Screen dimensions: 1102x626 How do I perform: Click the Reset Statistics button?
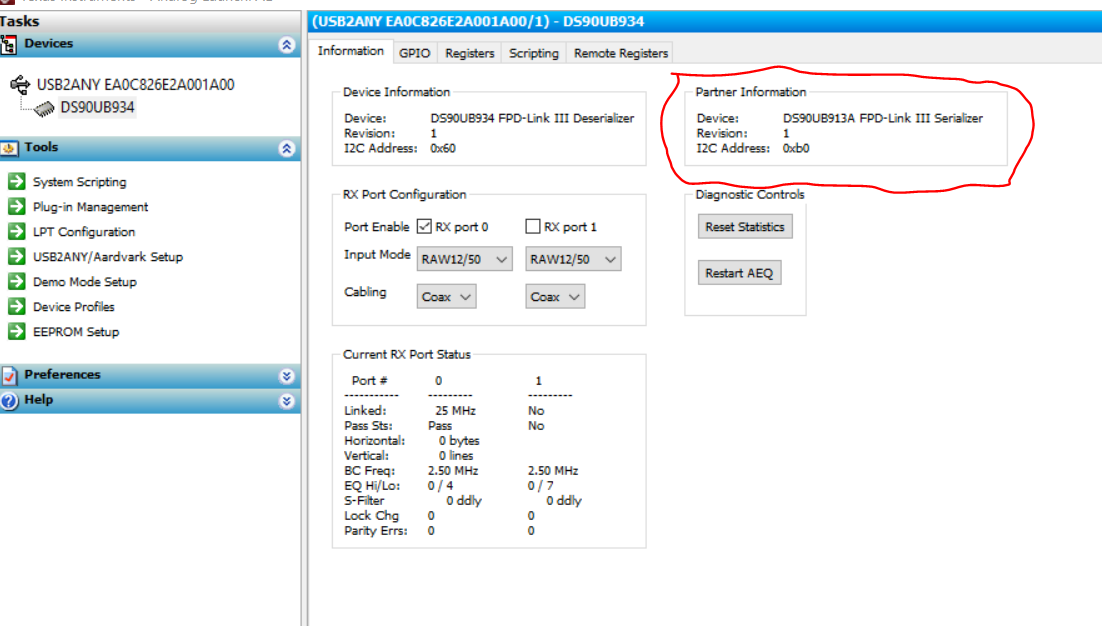(x=745, y=227)
